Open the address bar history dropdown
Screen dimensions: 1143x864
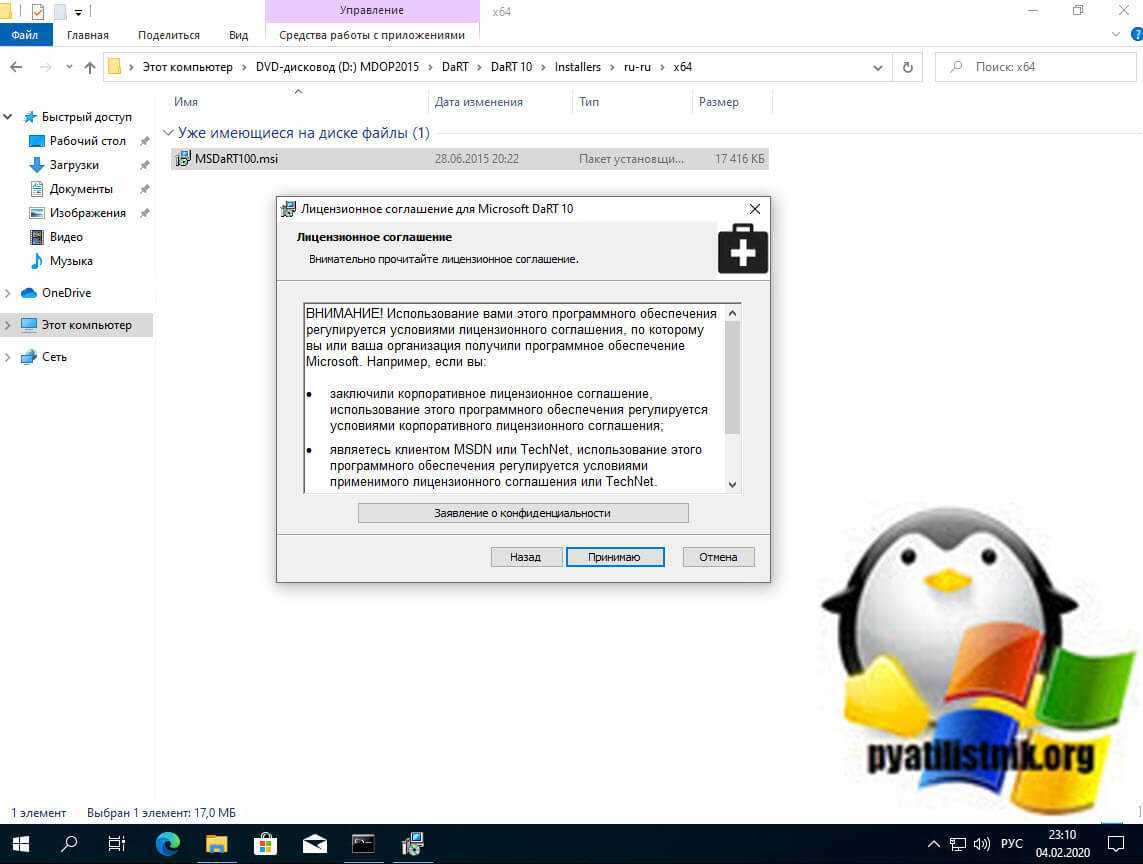click(878, 67)
